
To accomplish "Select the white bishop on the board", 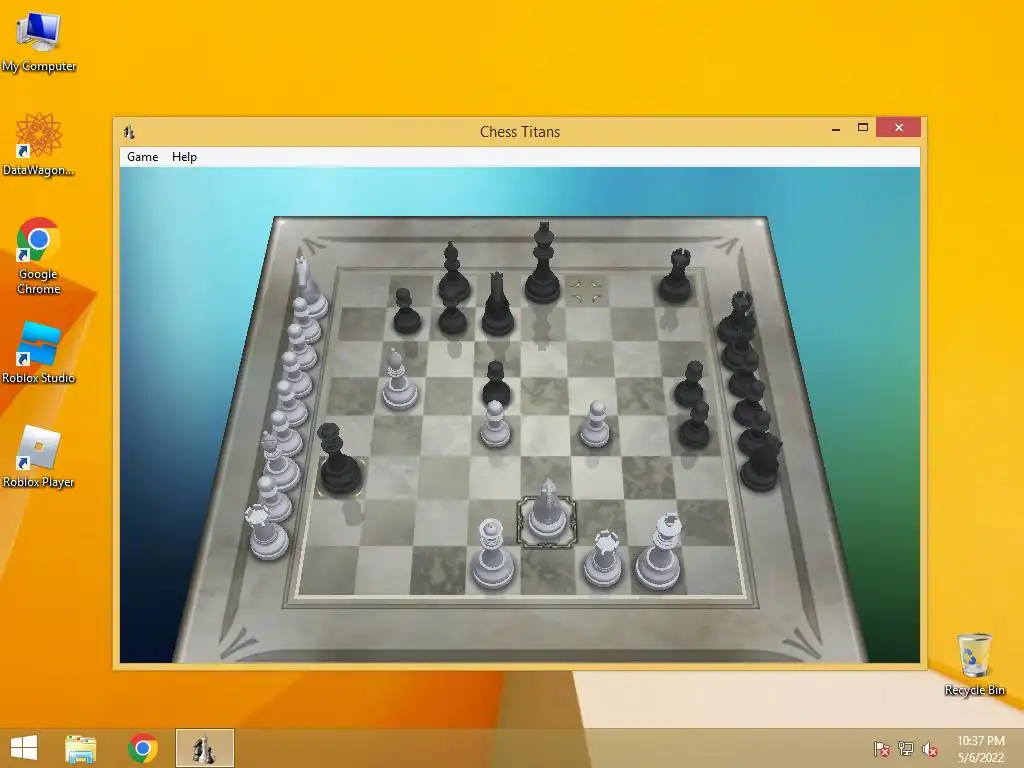I will pyautogui.click(x=399, y=380).
